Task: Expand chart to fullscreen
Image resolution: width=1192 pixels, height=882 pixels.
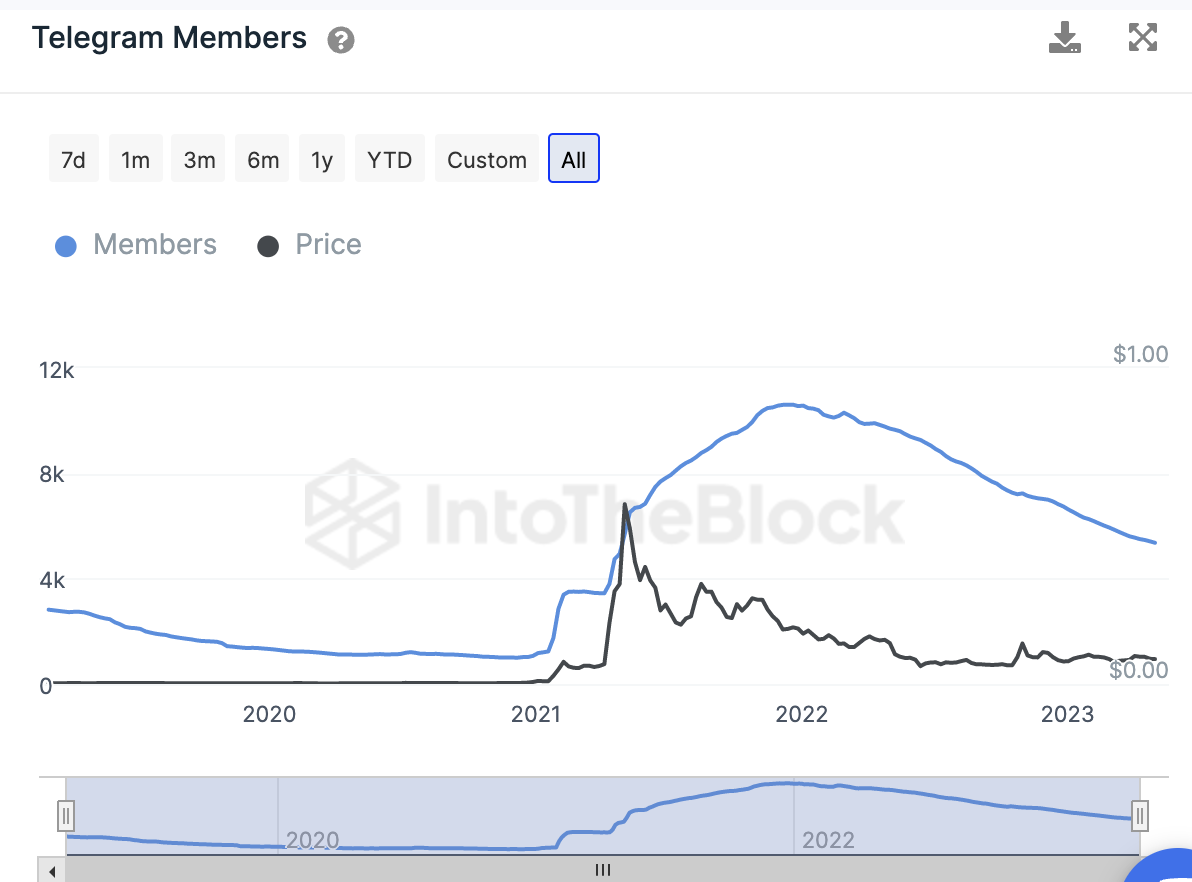Action: coord(1142,38)
